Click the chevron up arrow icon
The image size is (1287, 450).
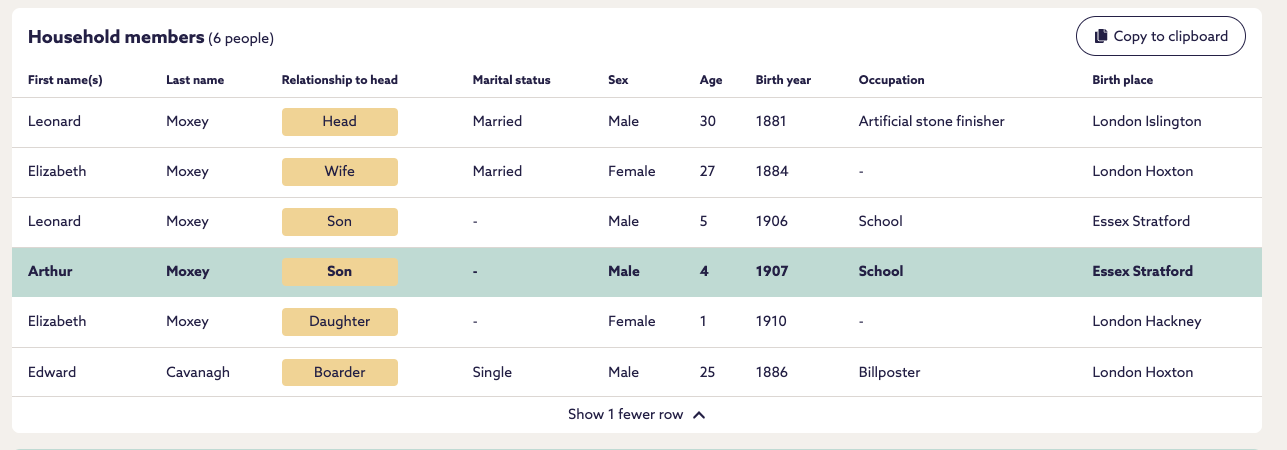coord(699,415)
